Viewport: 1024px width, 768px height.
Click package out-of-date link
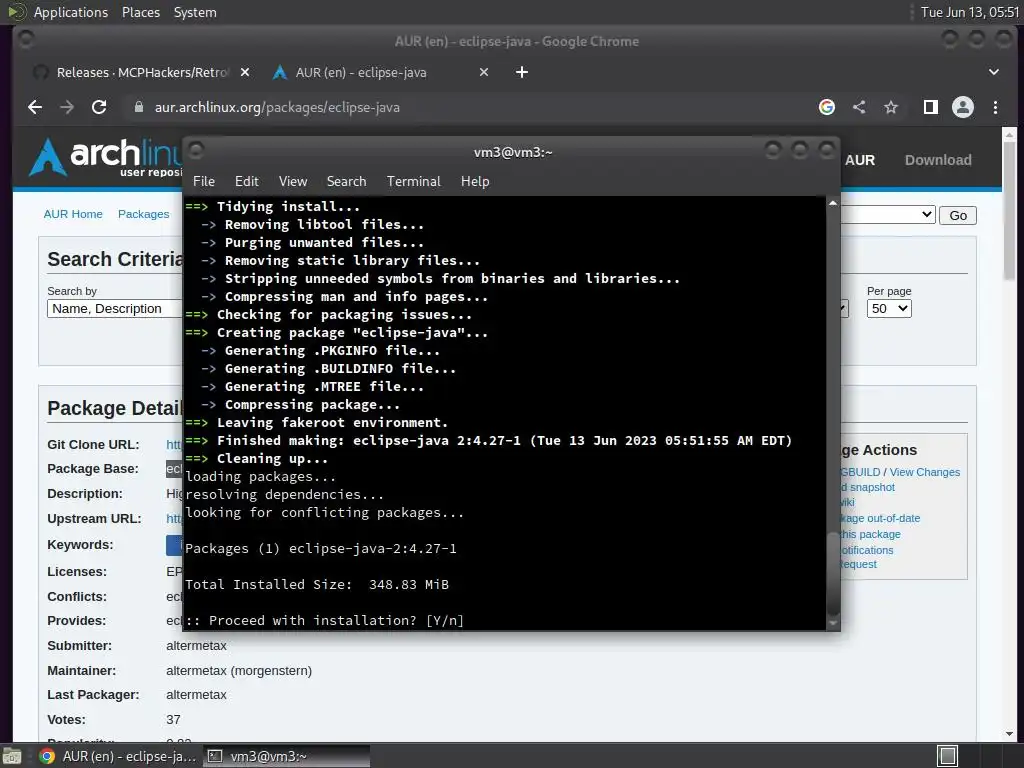tap(880, 518)
